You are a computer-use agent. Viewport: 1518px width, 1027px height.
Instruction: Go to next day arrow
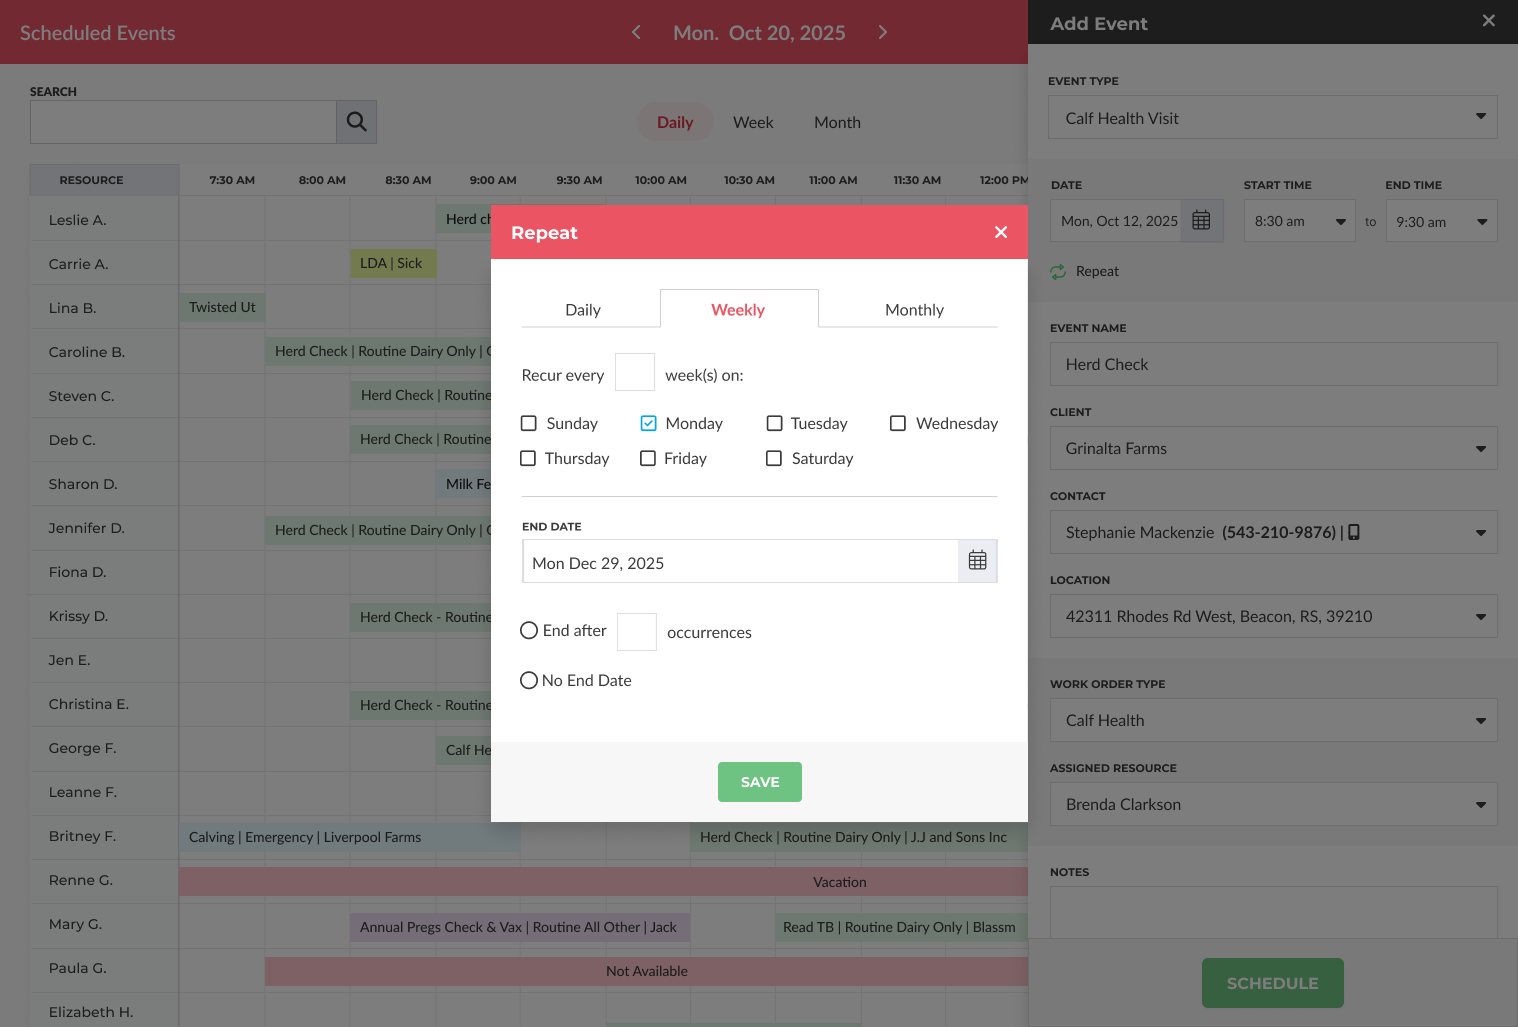tap(882, 32)
